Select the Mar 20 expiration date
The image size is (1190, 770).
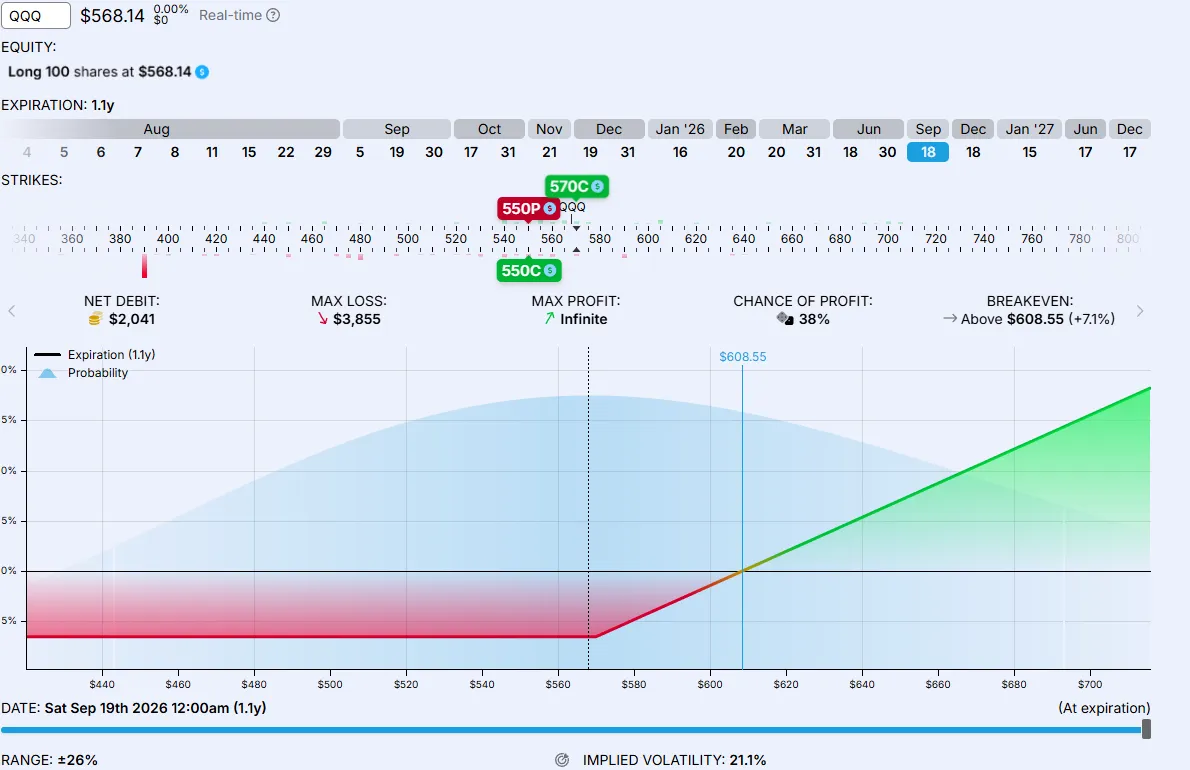pyautogui.click(x=776, y=152)
